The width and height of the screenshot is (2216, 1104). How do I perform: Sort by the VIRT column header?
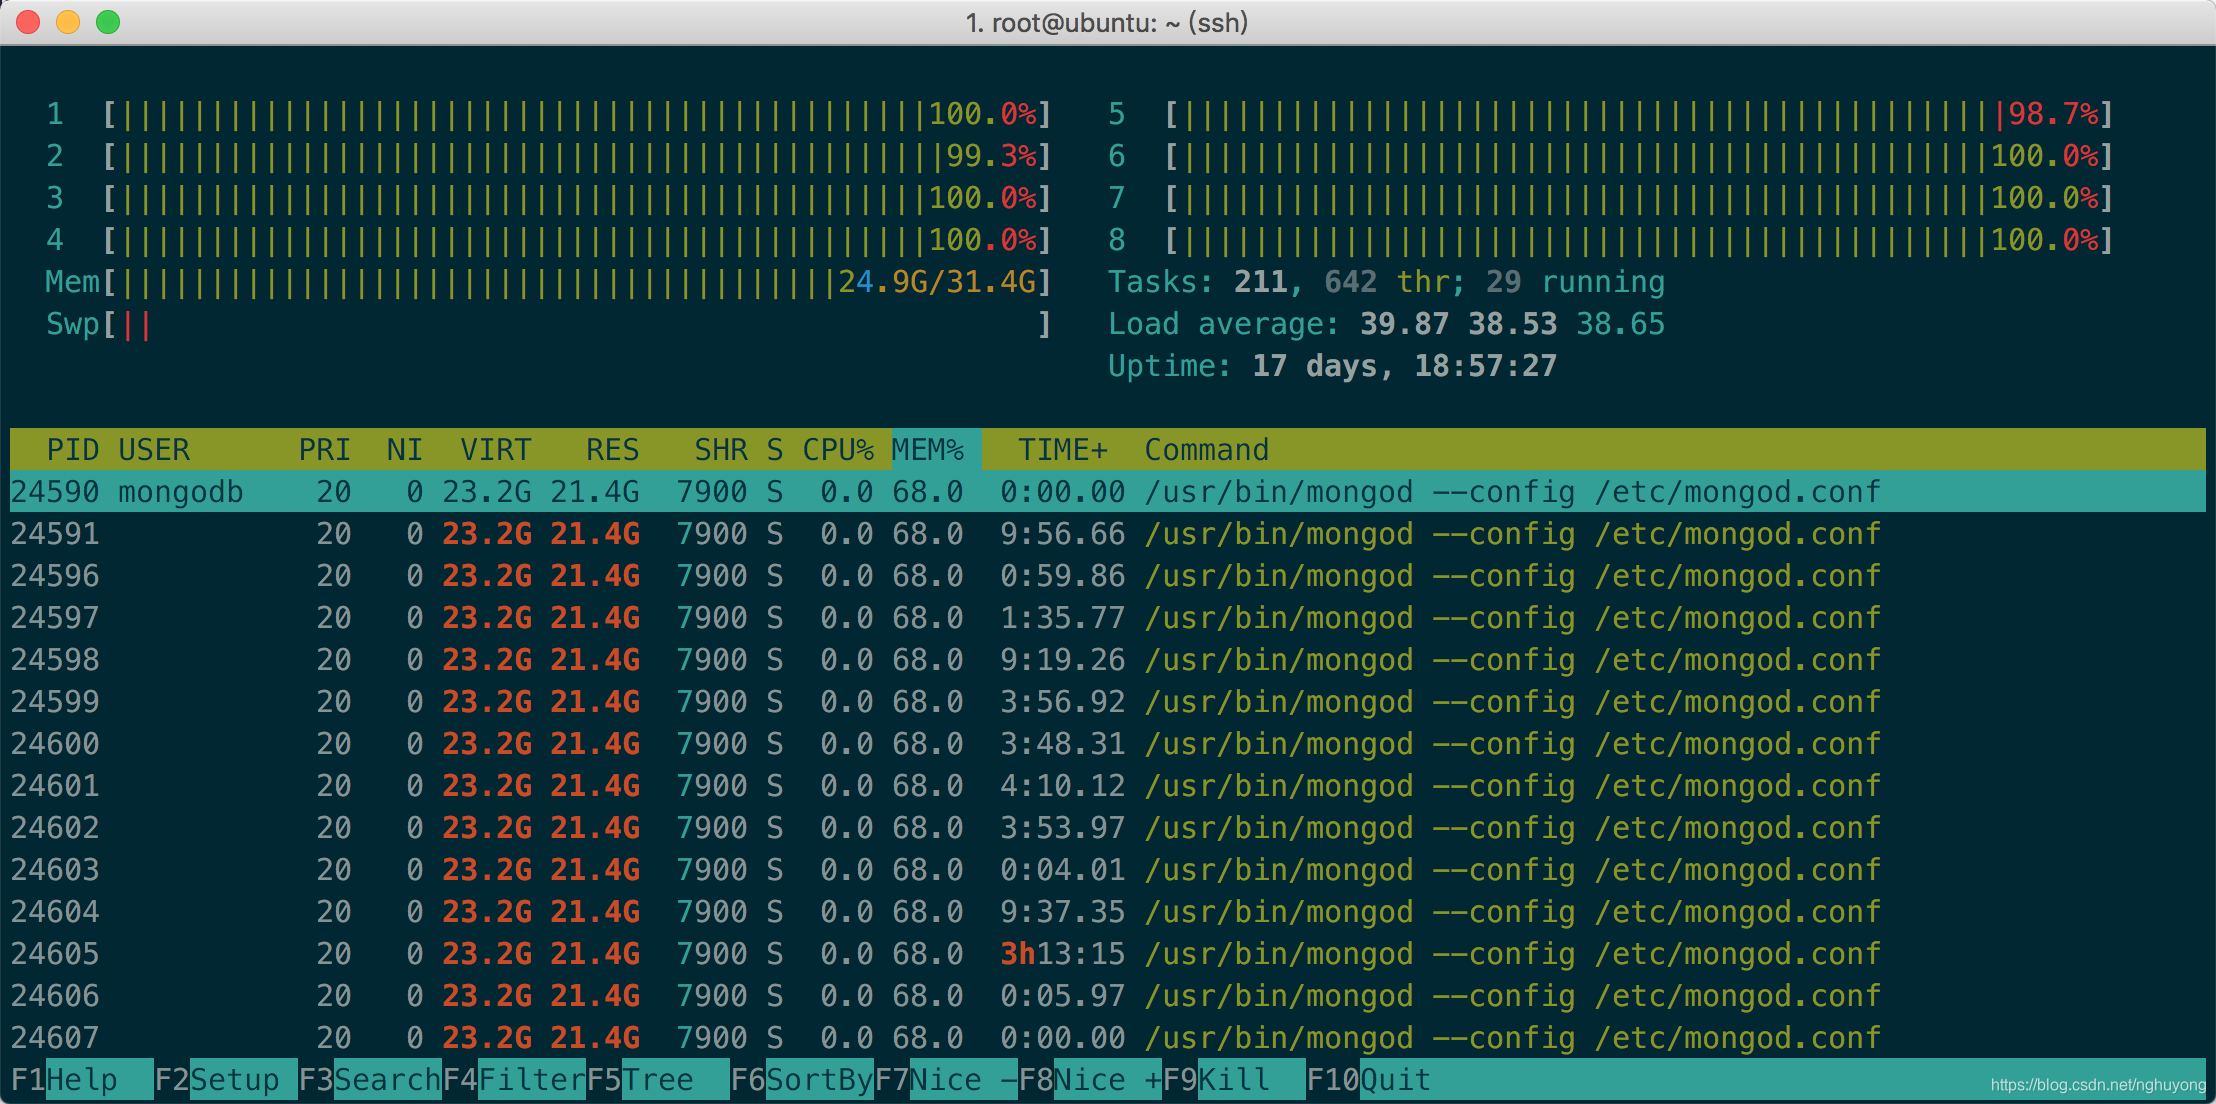point(496,450)
